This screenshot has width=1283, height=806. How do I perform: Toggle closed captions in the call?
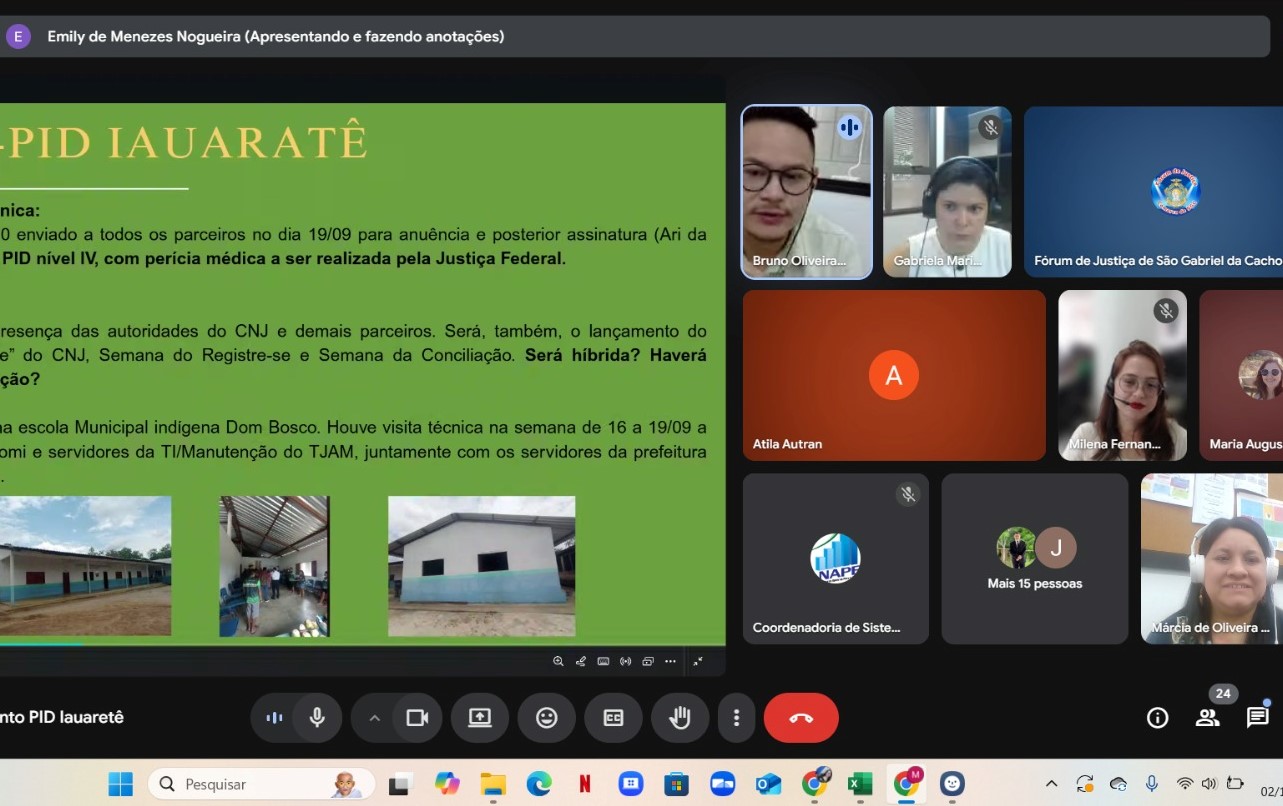tap(613, 718)
